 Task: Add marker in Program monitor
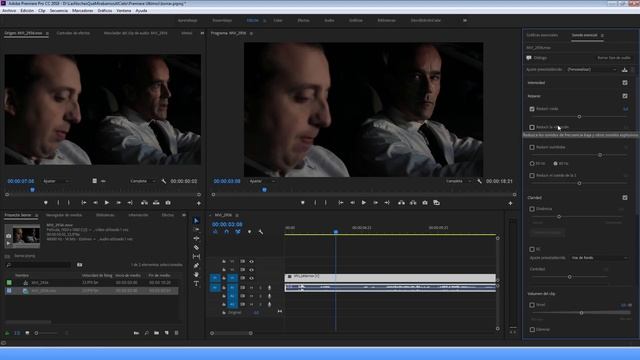click(x=302, y=203)
